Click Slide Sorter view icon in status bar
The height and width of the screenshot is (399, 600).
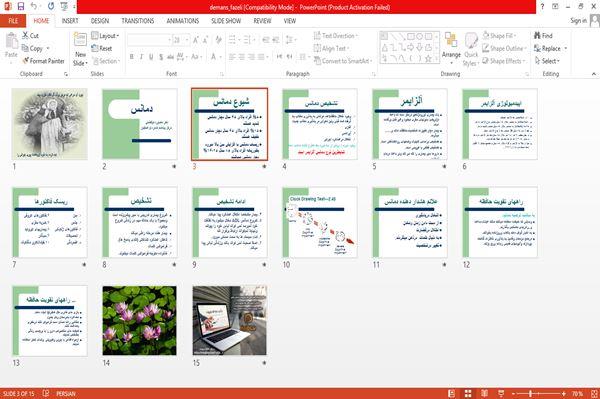point(468,393)
